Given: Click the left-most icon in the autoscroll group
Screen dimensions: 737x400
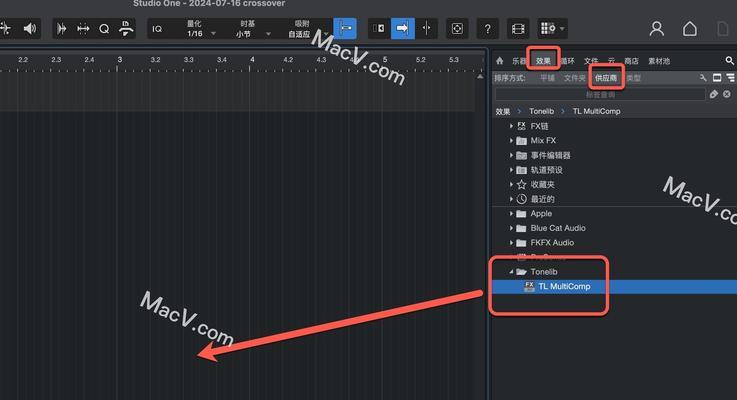Looking at the screenshot, I should click(379, 29).
